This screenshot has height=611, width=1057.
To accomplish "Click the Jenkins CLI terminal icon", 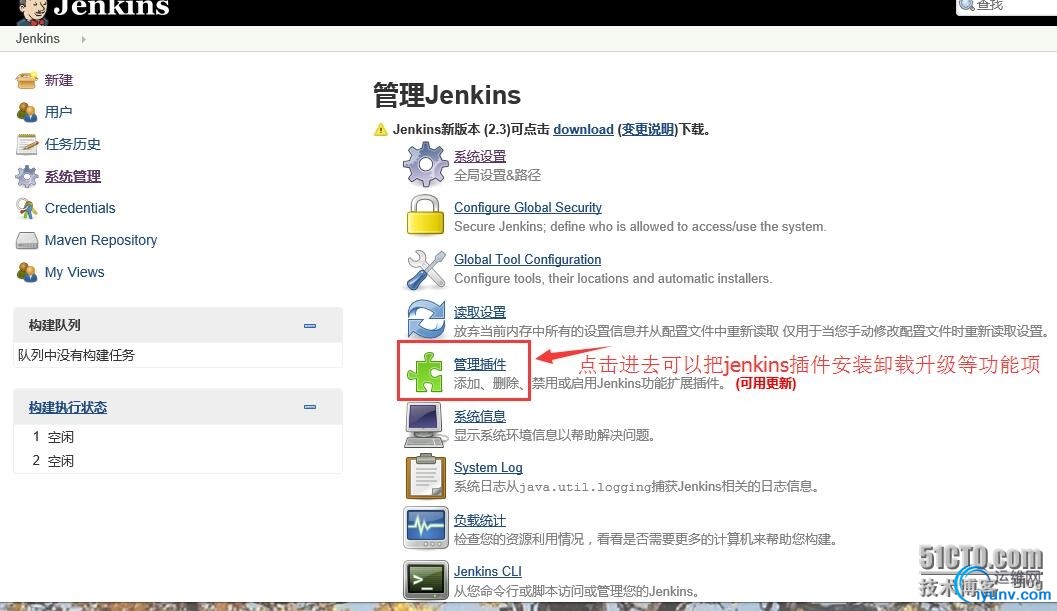I will click(425, 580).
